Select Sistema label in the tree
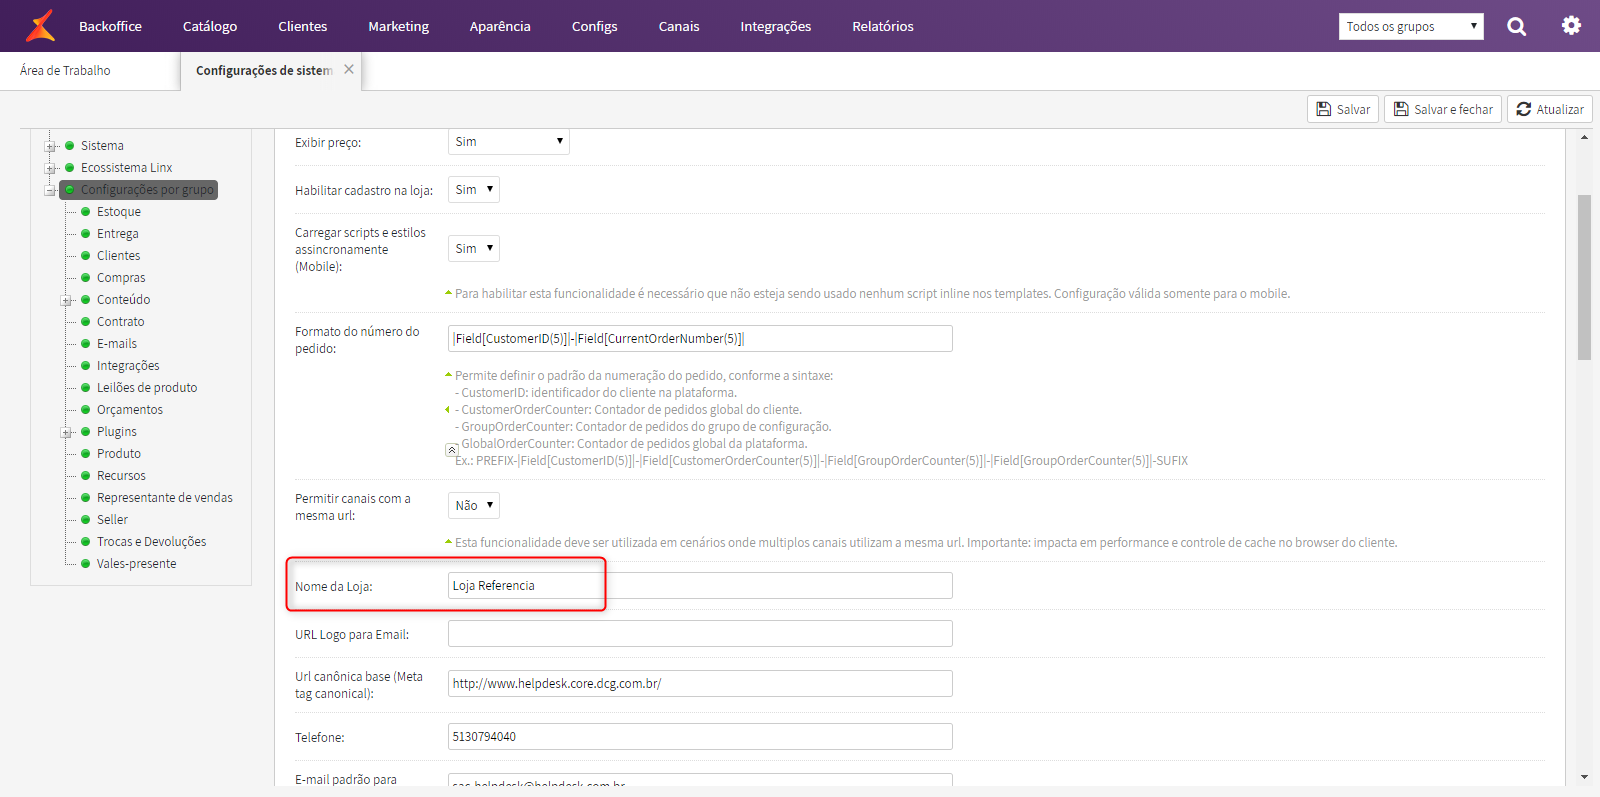The width and height of the screenshot is (1600, 797). click(x=102, y=146)
